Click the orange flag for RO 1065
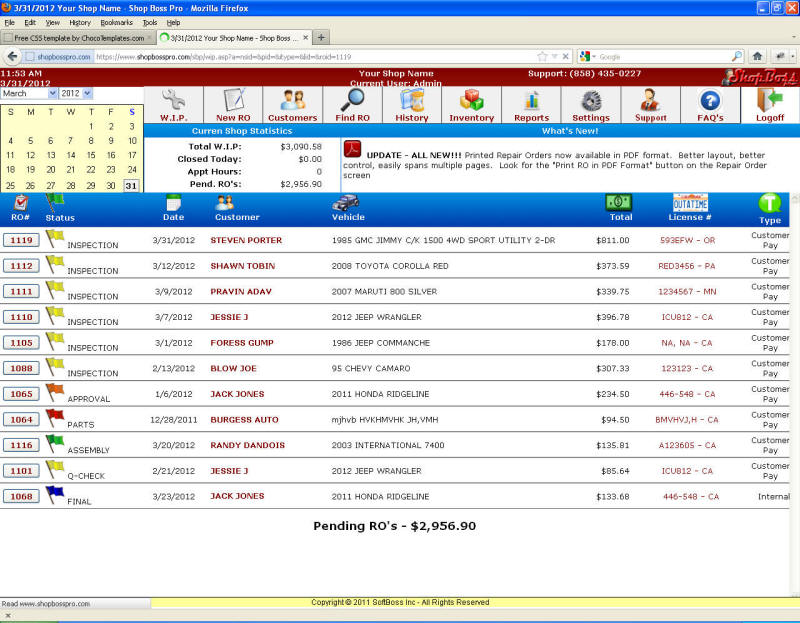Image resolution: width=800 pixels, height=623 pixels. click(55, 392)
